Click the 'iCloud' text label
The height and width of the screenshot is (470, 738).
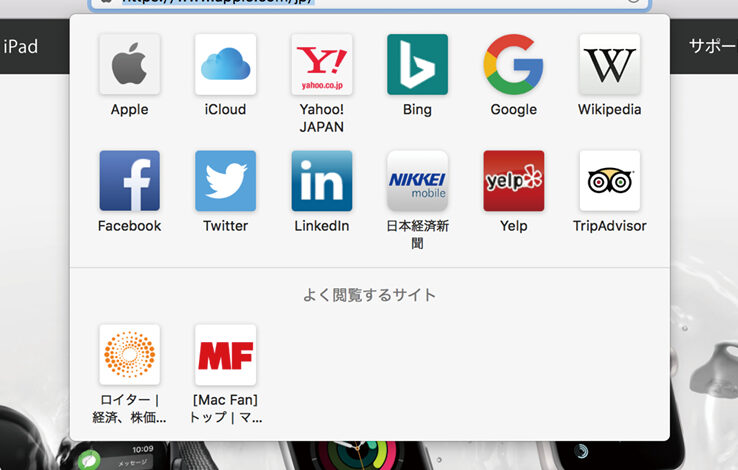pyautogui.click(x=225, y=110)
